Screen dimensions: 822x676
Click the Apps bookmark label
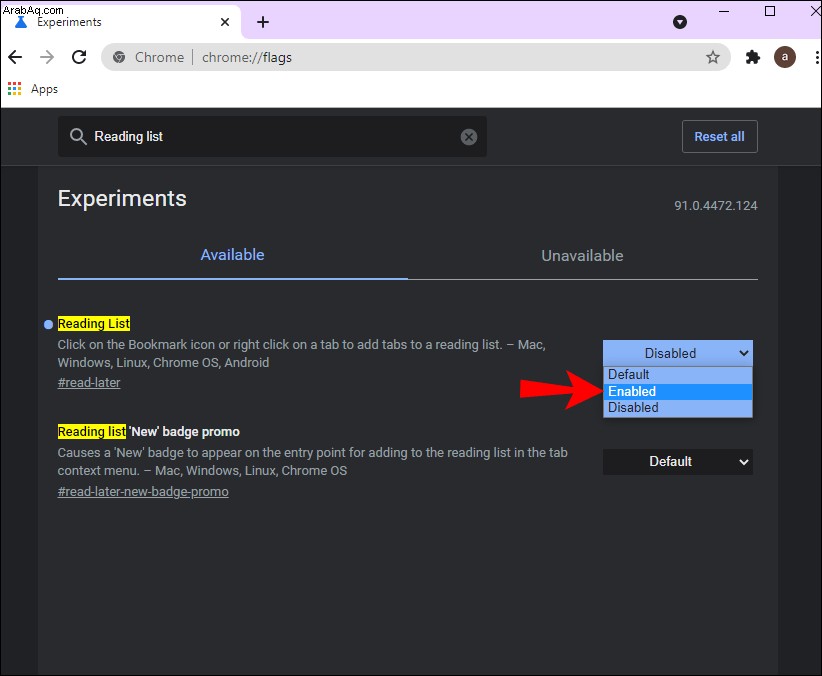coord(44,89)
